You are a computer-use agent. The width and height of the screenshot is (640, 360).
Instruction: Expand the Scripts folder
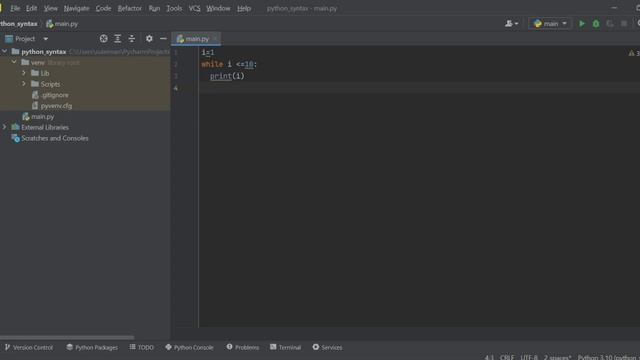(x=24, y=84)
